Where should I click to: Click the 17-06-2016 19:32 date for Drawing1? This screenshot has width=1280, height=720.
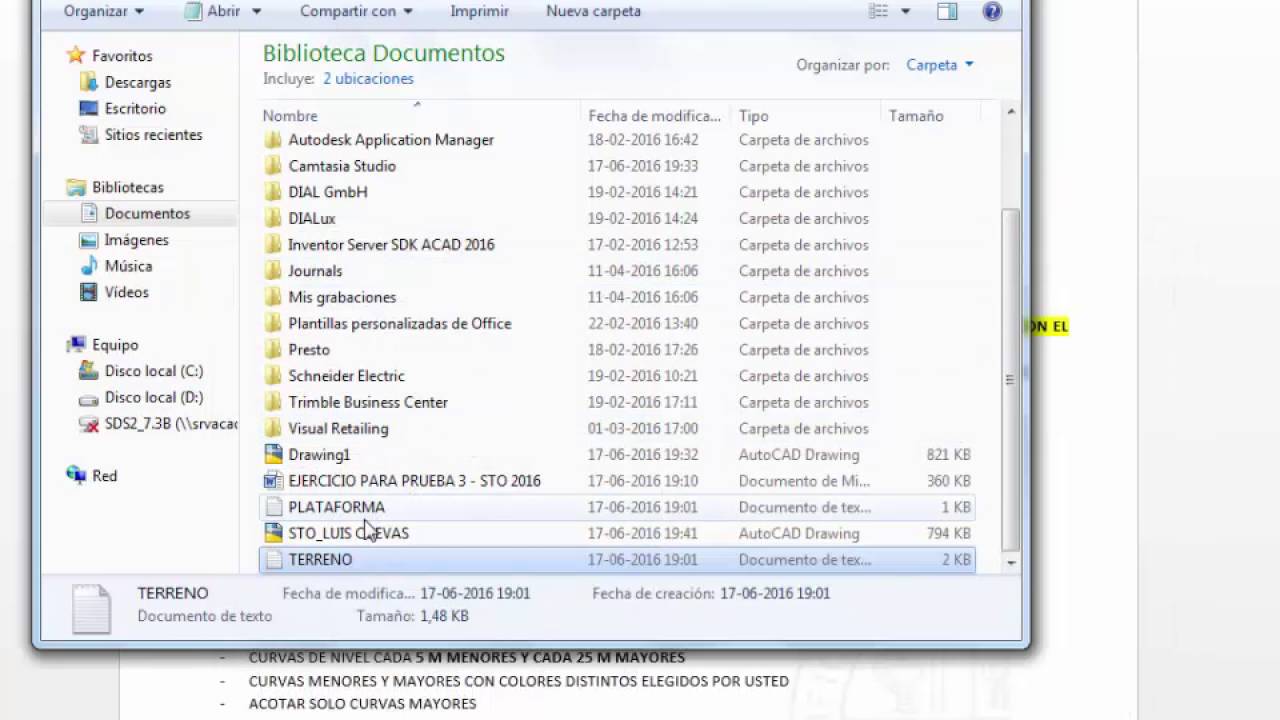point(643,454)
